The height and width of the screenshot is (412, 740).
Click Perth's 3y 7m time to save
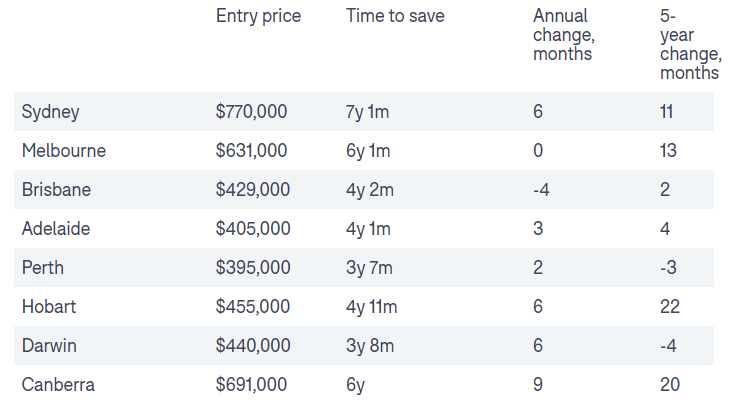click(367, 267)
